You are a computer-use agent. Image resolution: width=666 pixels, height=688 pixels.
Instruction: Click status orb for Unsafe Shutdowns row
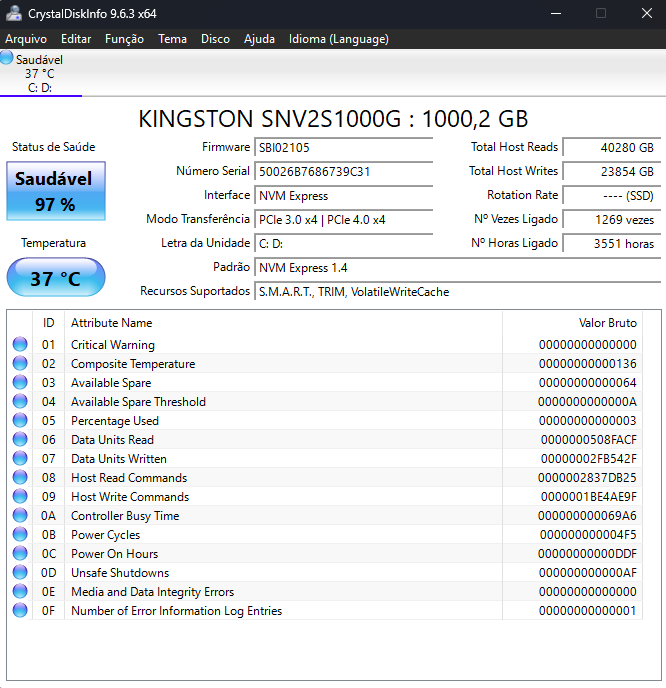pos(20,573)
